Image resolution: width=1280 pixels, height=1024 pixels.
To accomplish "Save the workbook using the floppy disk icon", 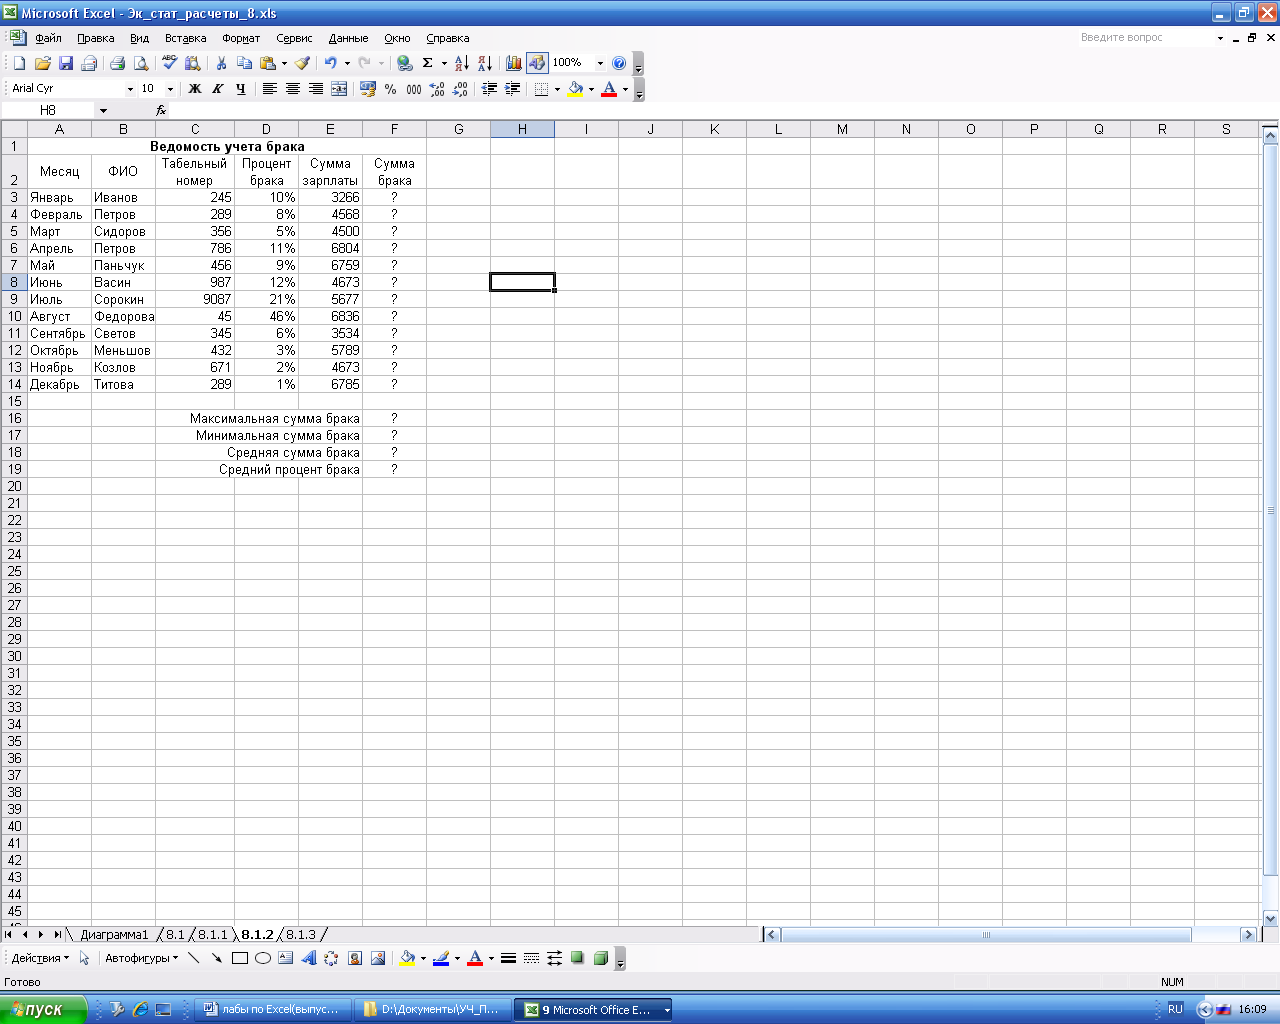I will pos(65,63).
